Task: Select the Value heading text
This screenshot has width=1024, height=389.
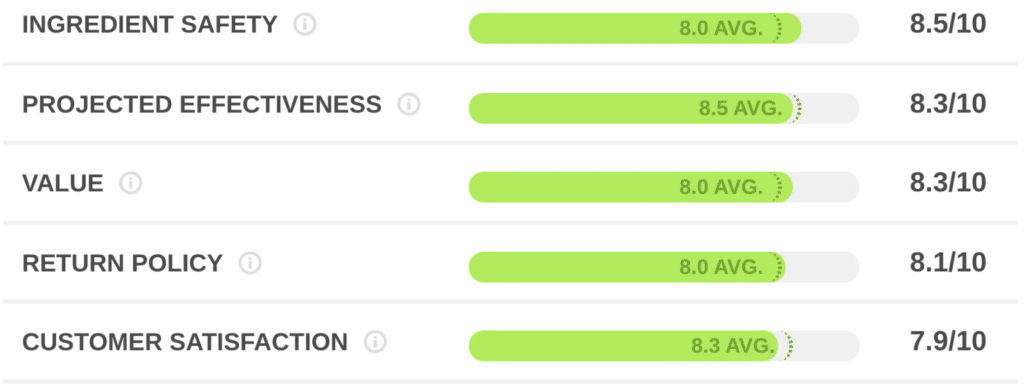Action: (63, 183)
